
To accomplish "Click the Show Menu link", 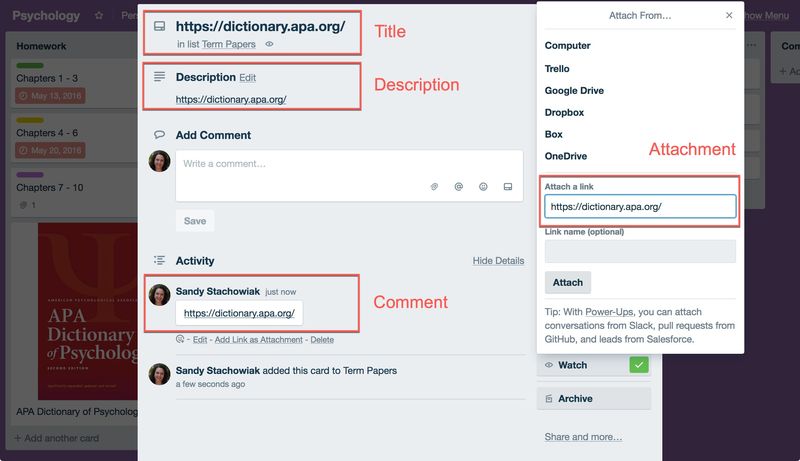I will click(767, 16).
